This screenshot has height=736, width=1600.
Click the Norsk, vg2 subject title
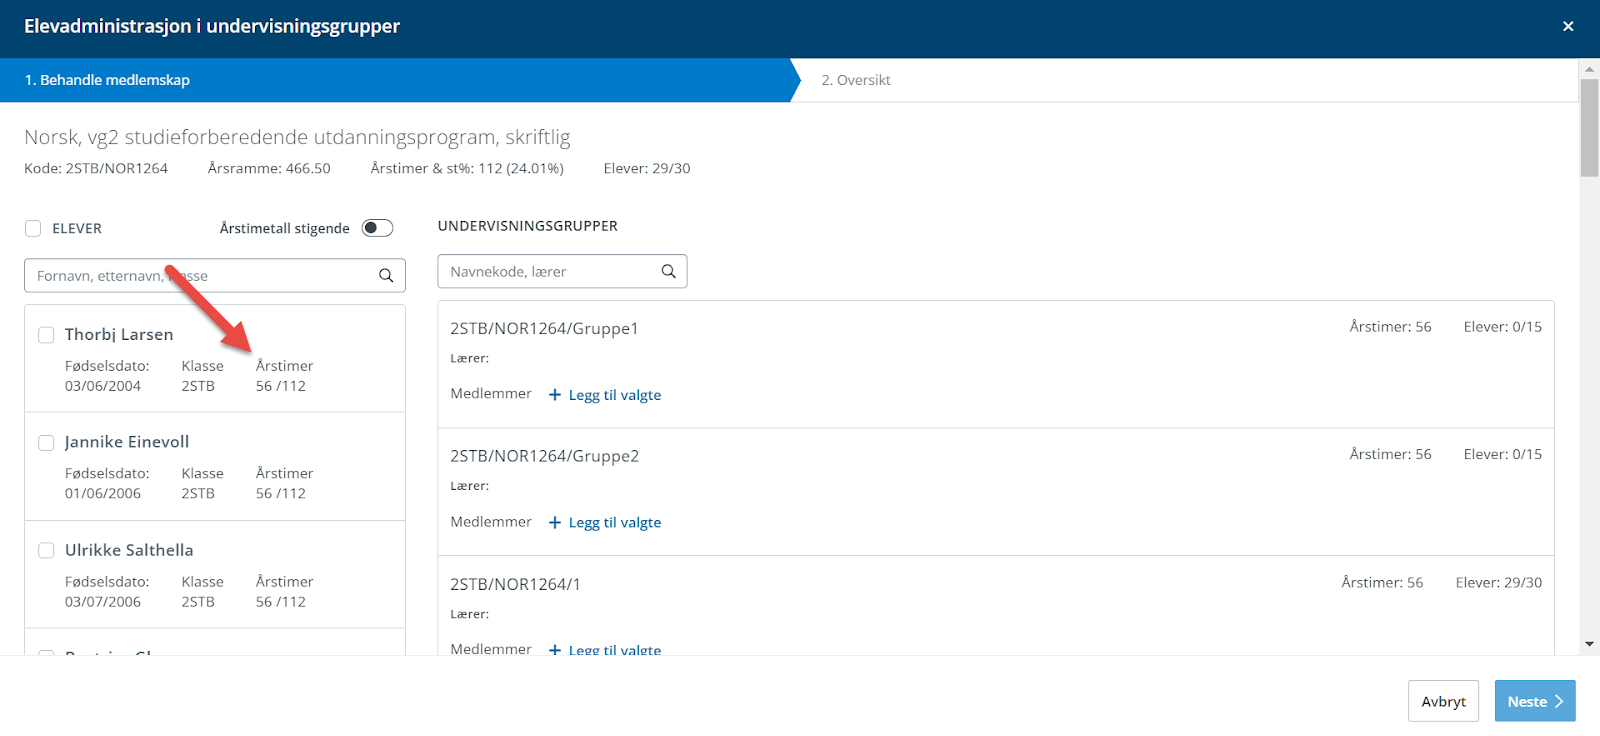click(297, 137)
